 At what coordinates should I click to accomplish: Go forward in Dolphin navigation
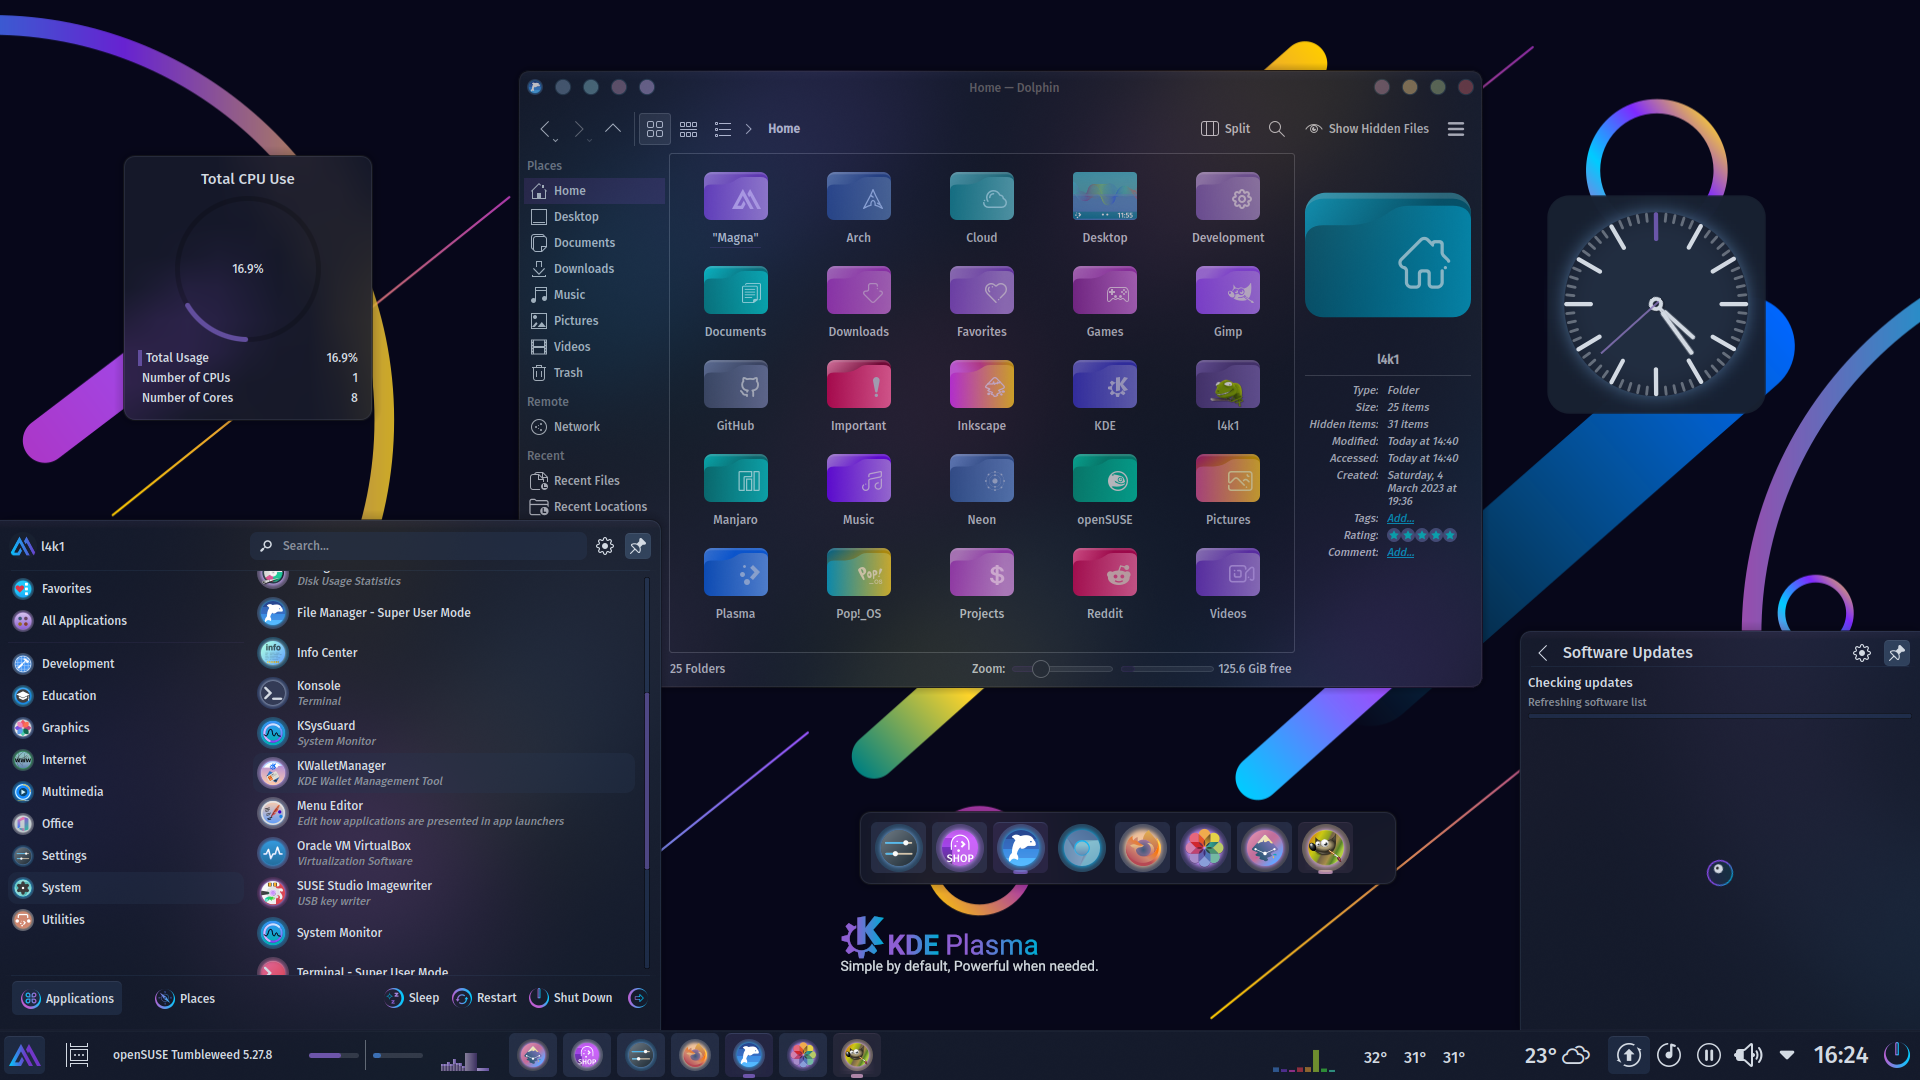(x=578, y=129)
